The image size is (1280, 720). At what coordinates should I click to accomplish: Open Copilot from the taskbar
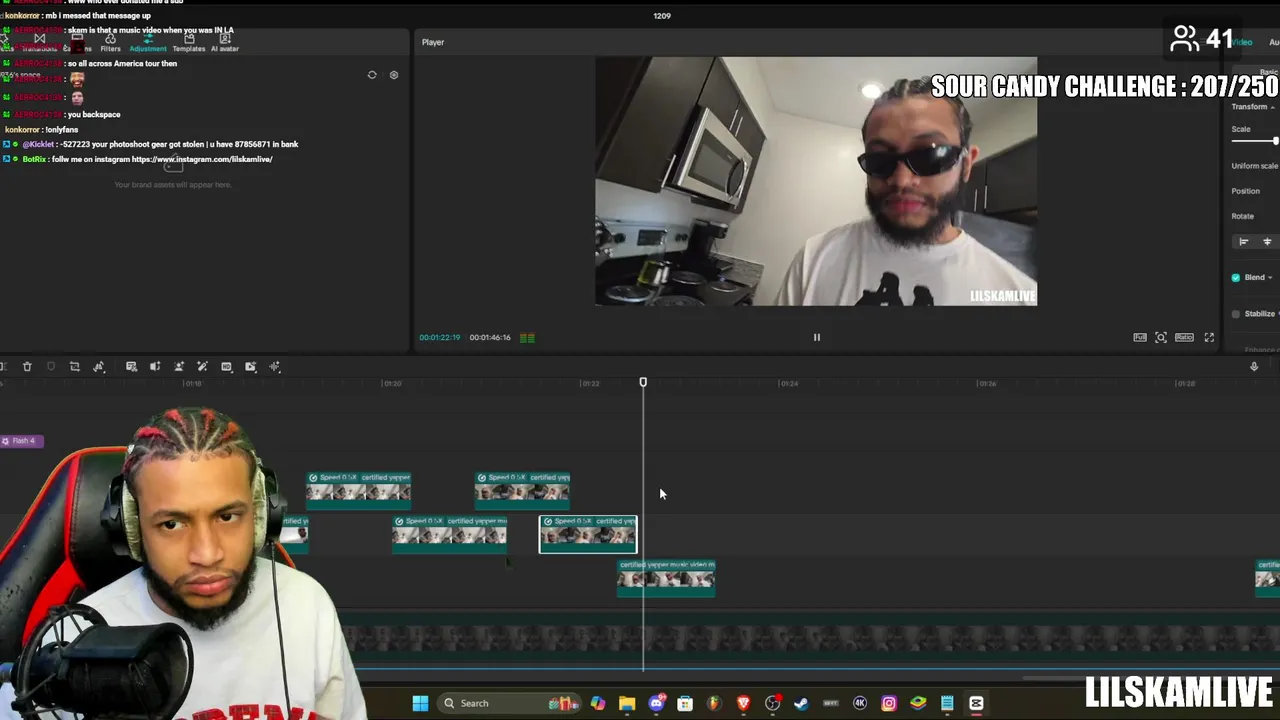coord(598,704)
